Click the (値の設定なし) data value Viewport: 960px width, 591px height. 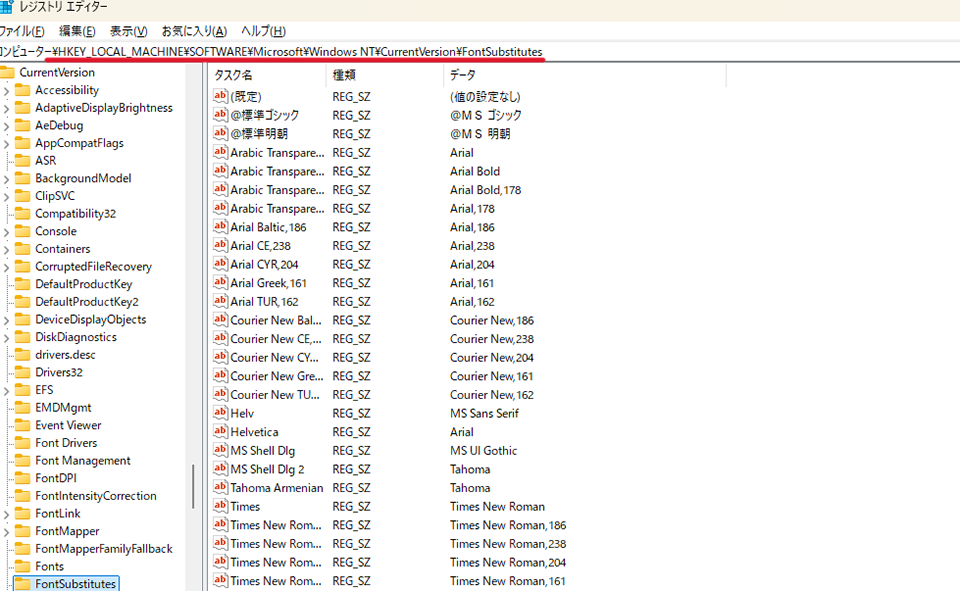point(485,97)
